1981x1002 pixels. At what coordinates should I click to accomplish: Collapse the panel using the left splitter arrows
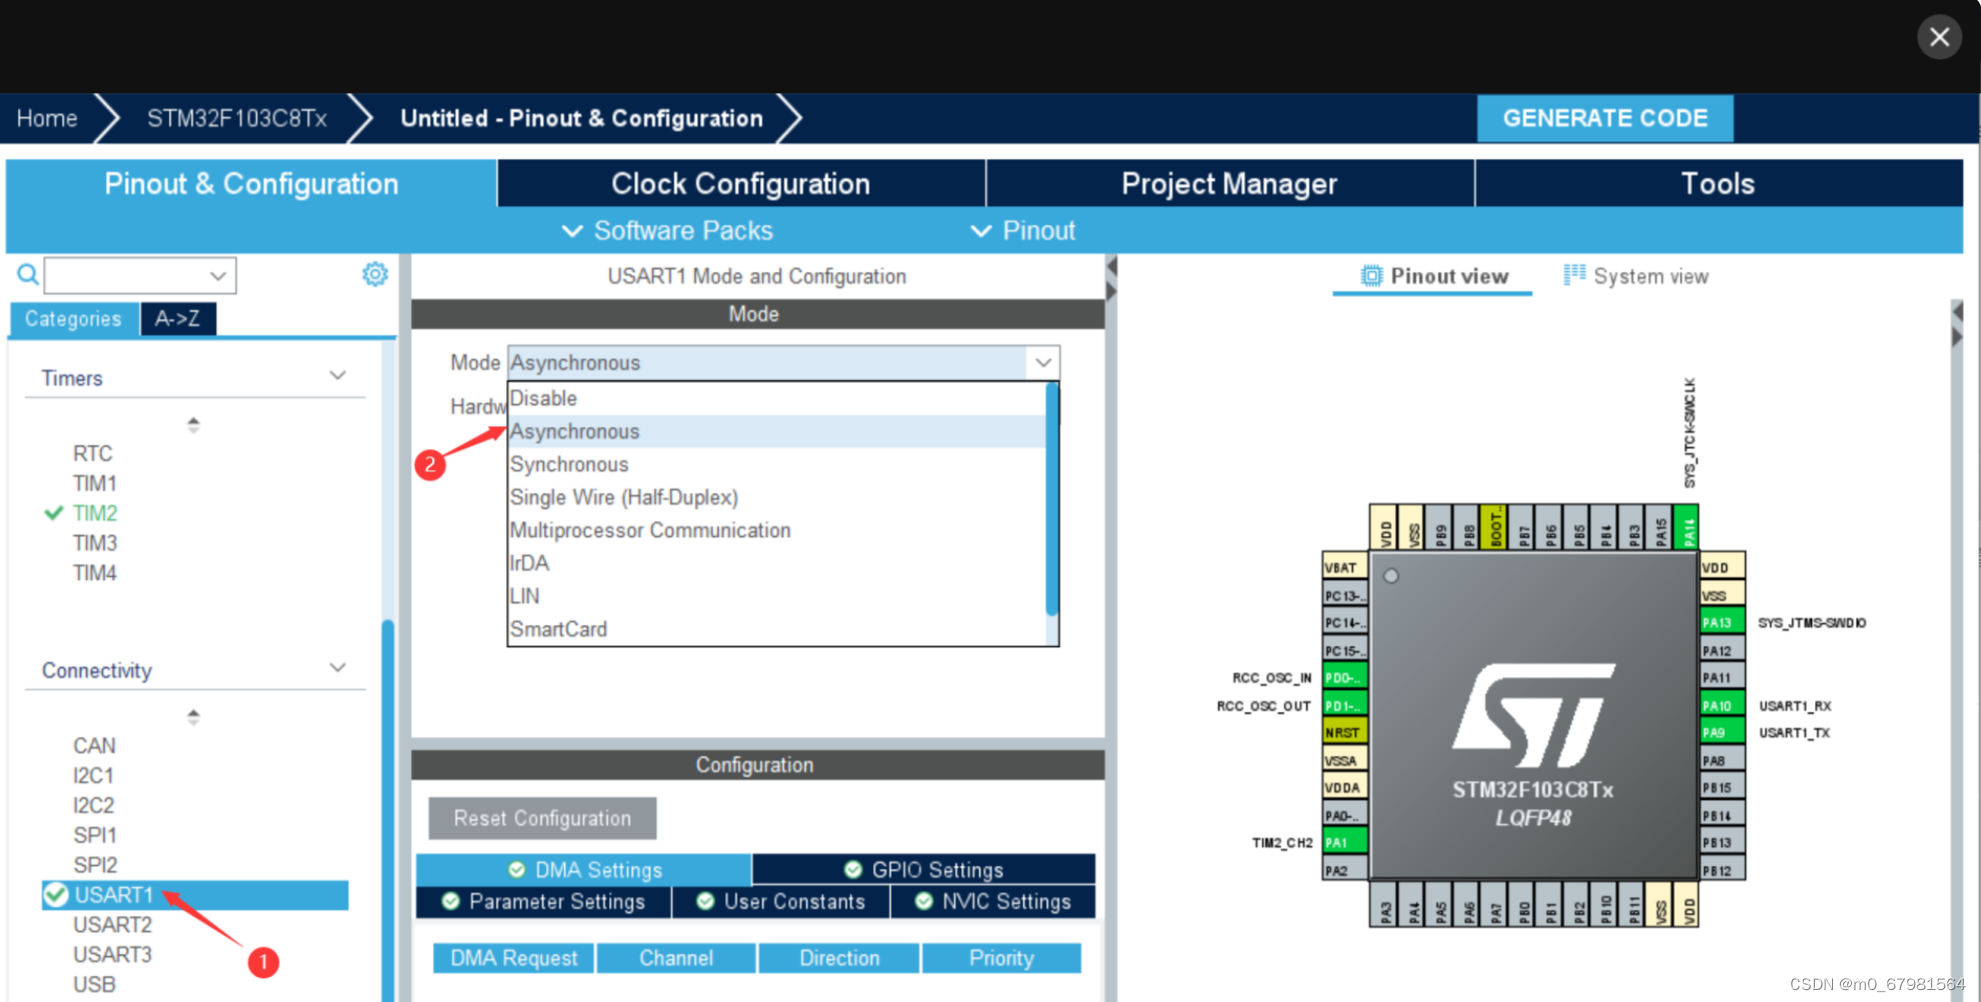(x=1111, y=279)
